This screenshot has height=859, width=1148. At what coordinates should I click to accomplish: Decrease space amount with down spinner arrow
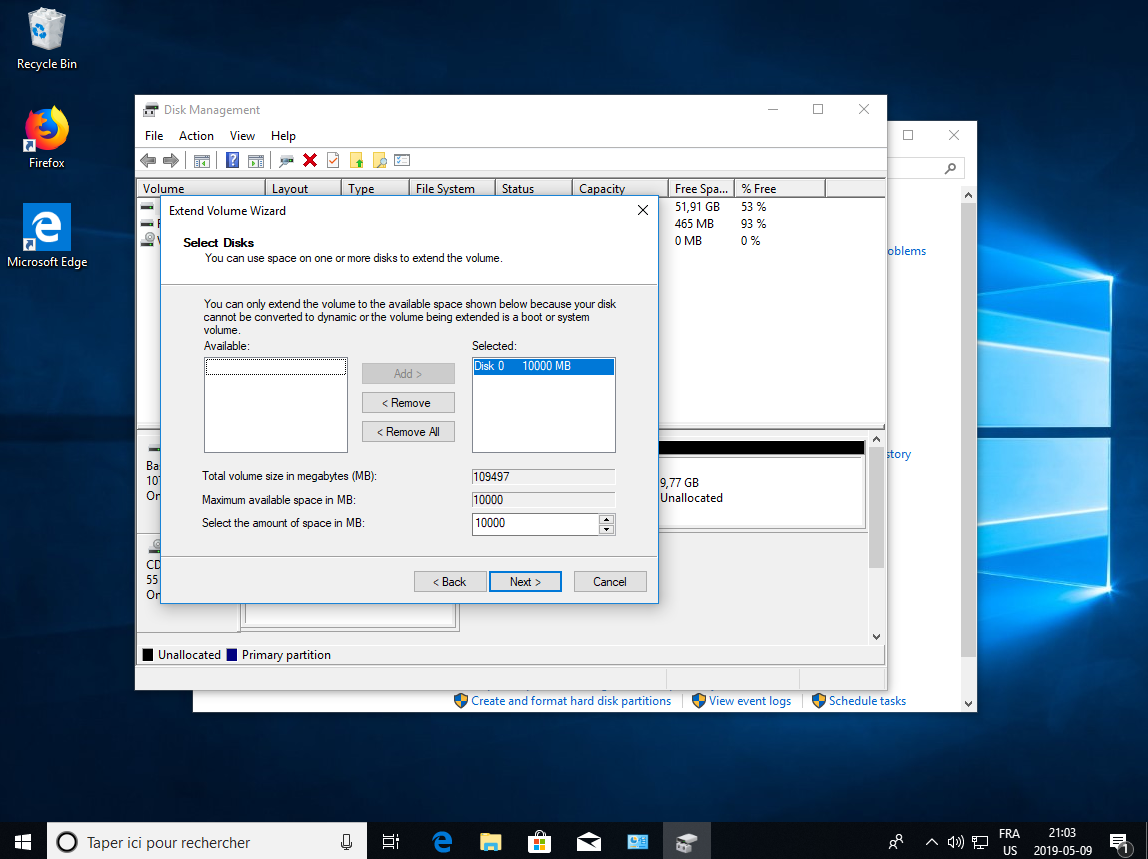(x=606, y=529)
